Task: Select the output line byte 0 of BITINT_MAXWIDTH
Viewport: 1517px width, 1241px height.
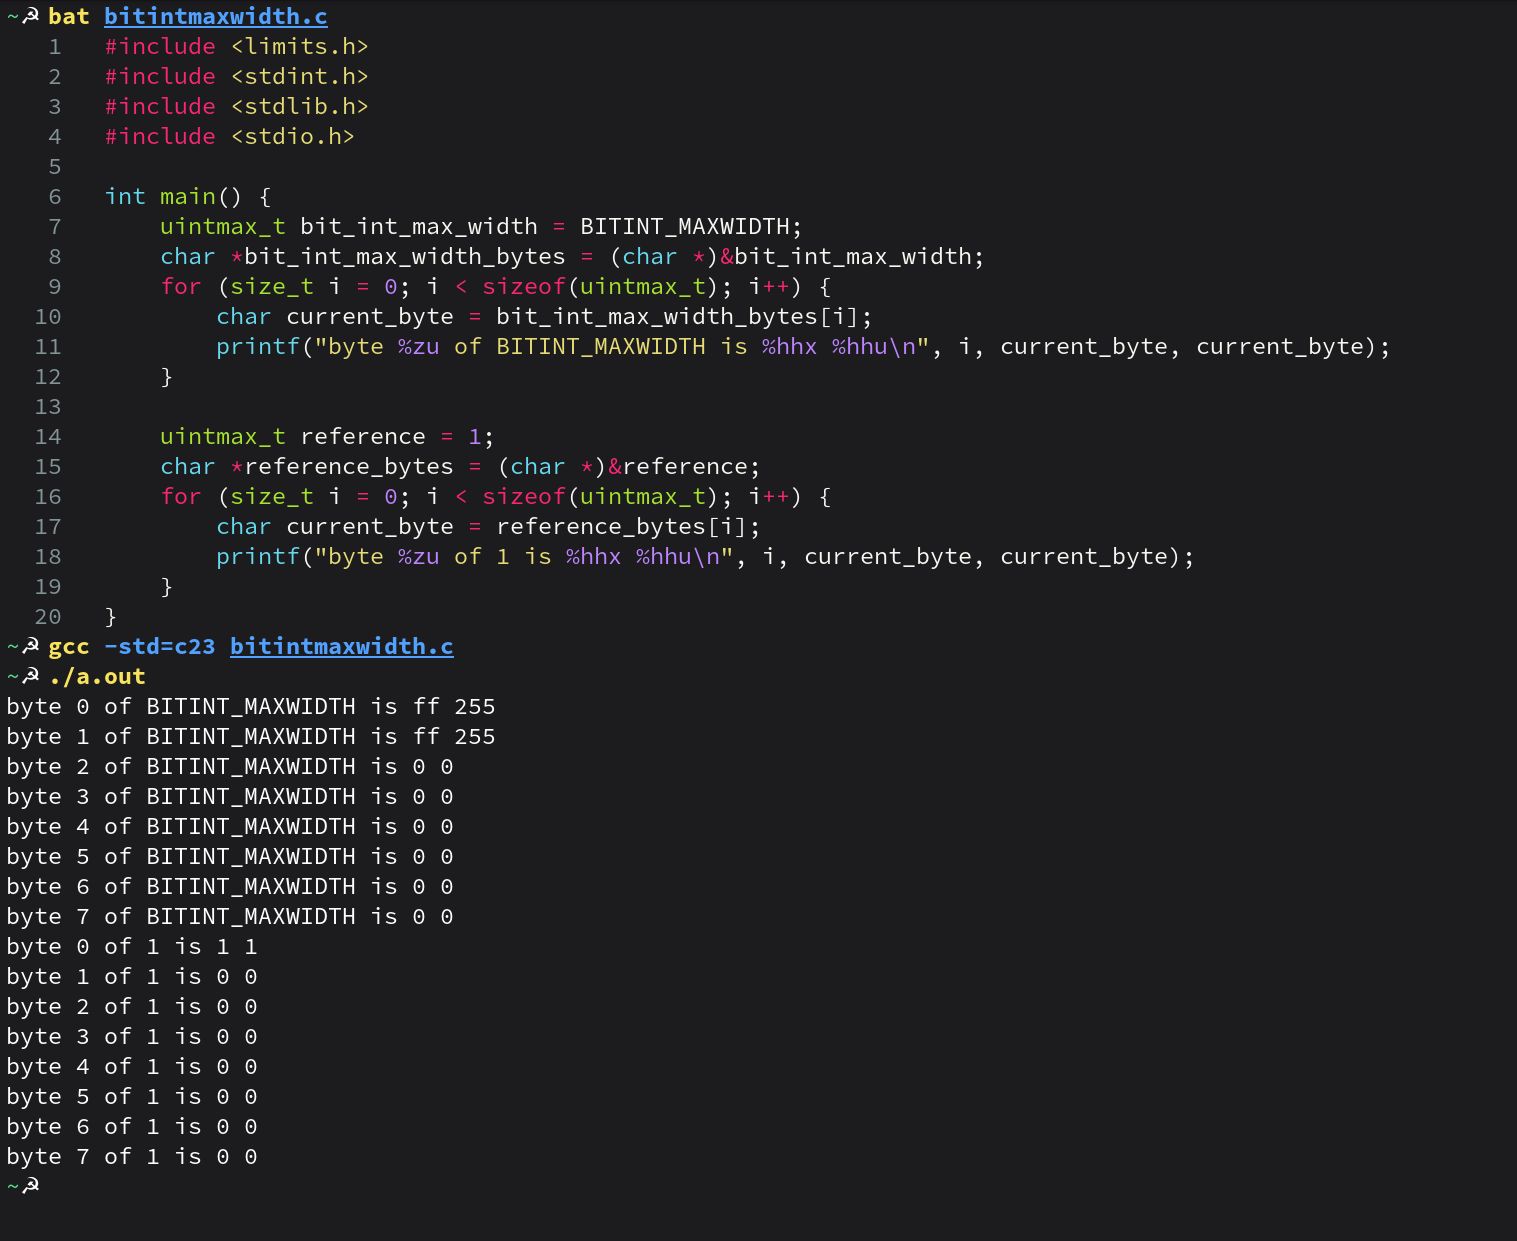Action: [250, 705]
